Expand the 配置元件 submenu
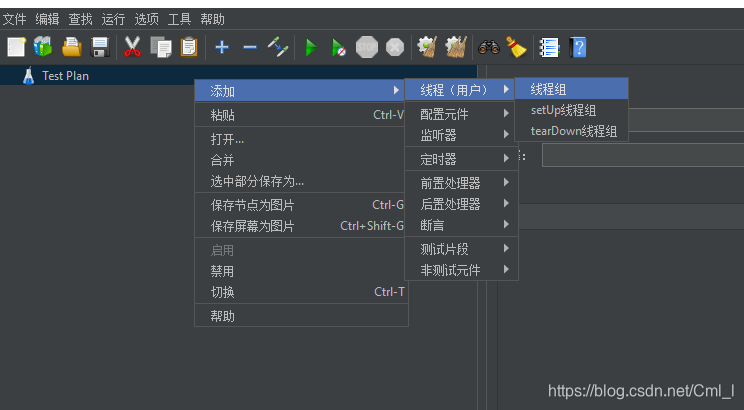Image resolution: width=744 pixels, height=410 pixels. (x=460, y=114)
